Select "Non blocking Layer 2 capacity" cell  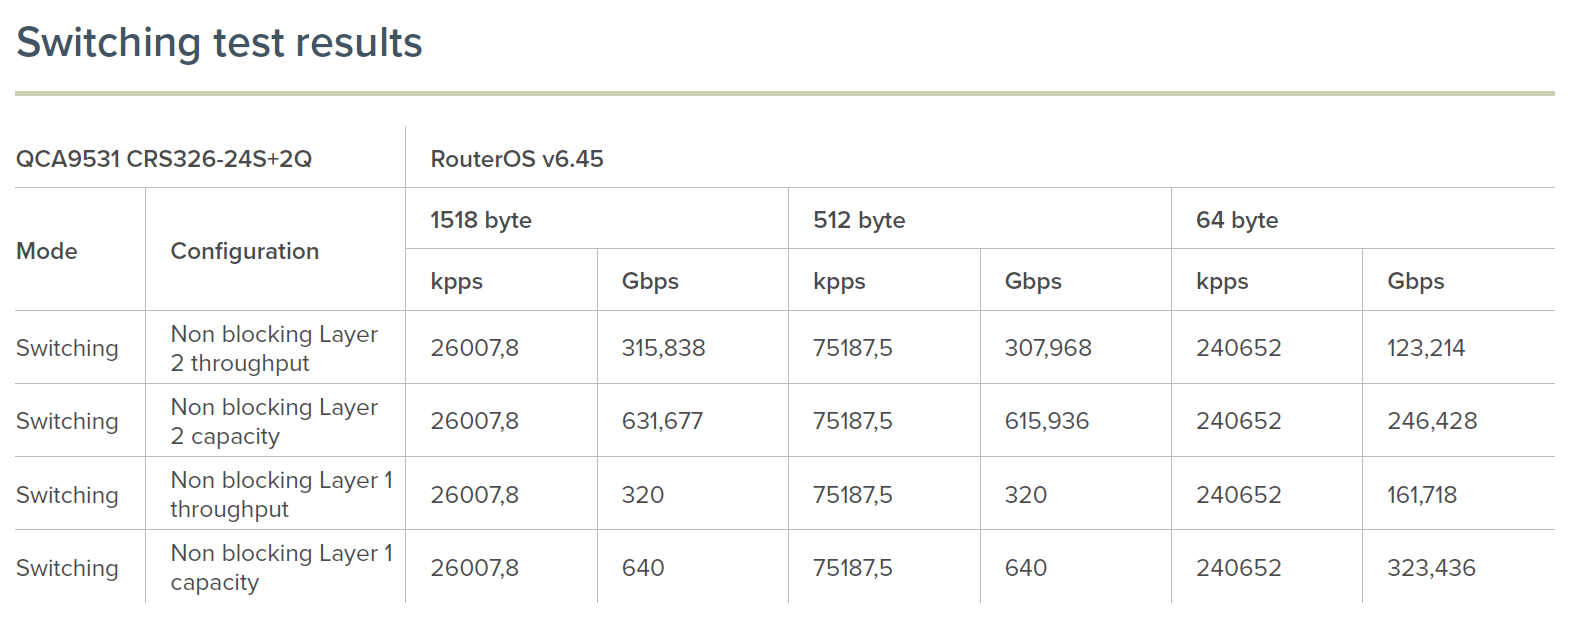[x=274, y=421]
